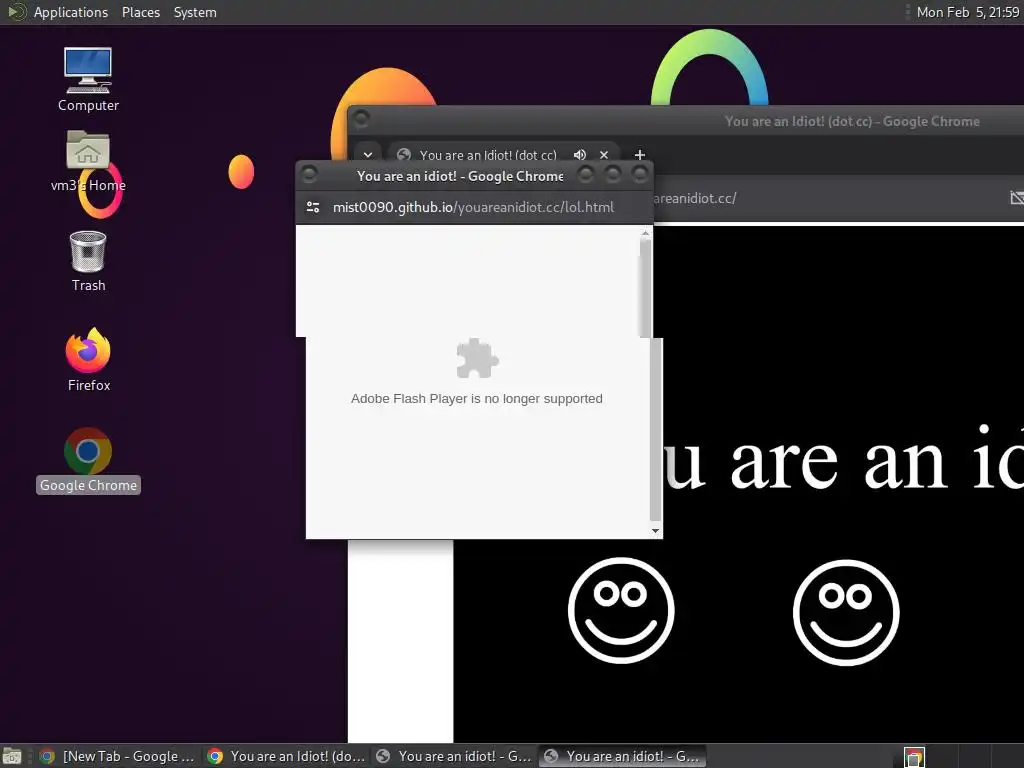Open the Computer desktop icon
The image size is (1024, 768).
click(88, 79)
